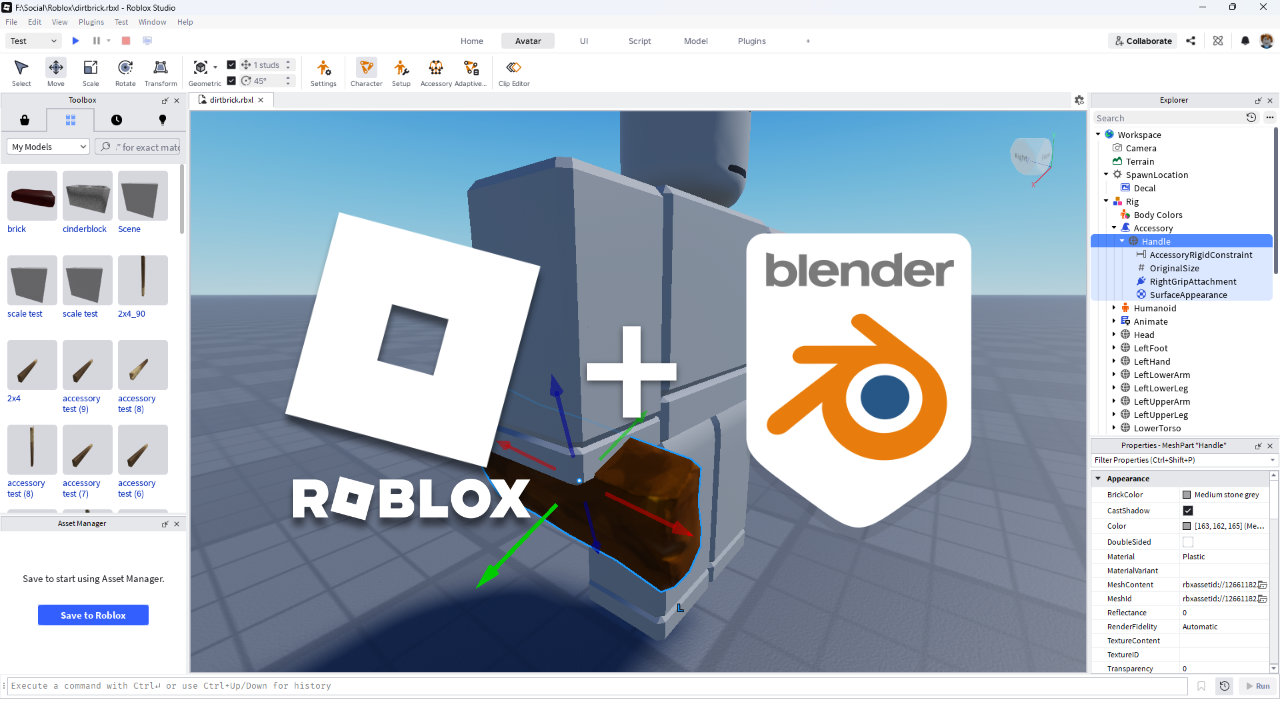Click the BrickColor Medium stone grey swatch
Screen dimensions: 1280x720
click(x=1187, y=495)
